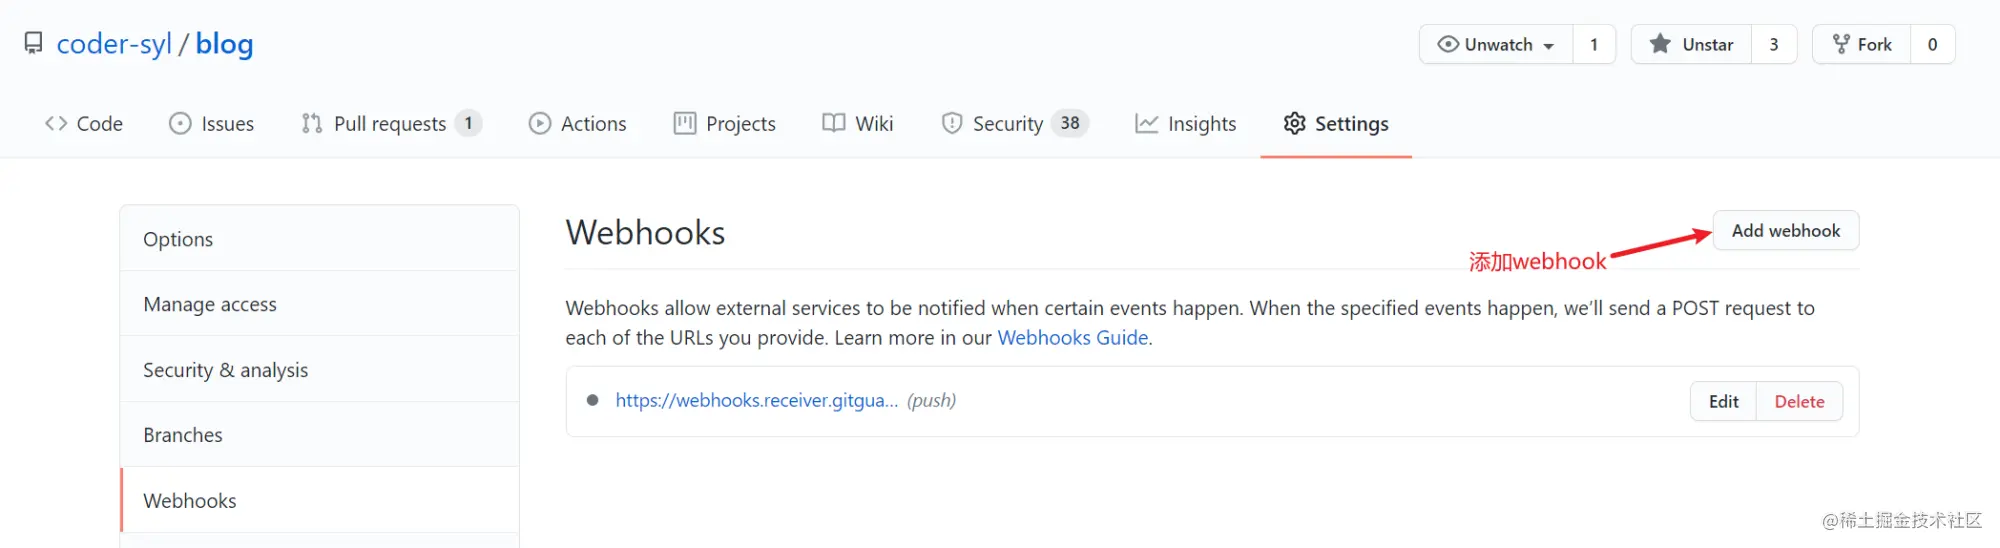
Task: Click the Security counter badge 38
Action: 1070,123
